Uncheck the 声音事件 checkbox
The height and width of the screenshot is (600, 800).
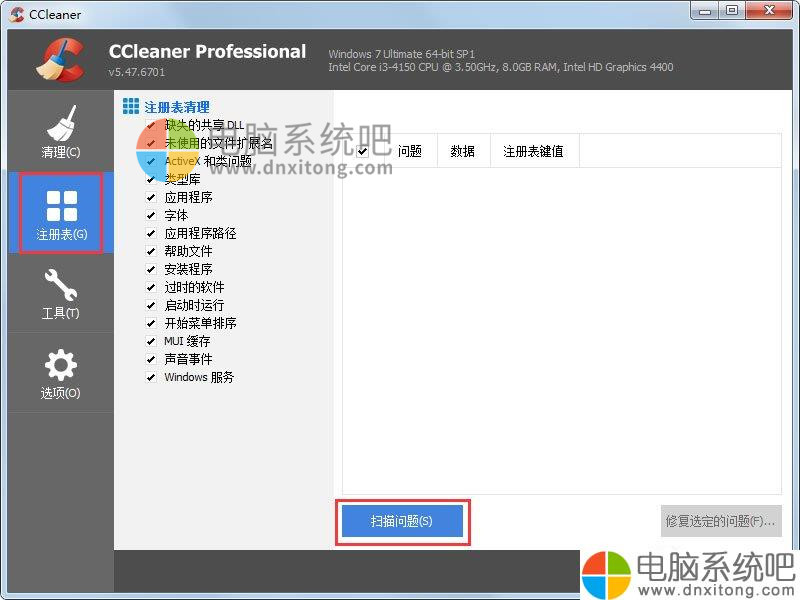point(151,359)
